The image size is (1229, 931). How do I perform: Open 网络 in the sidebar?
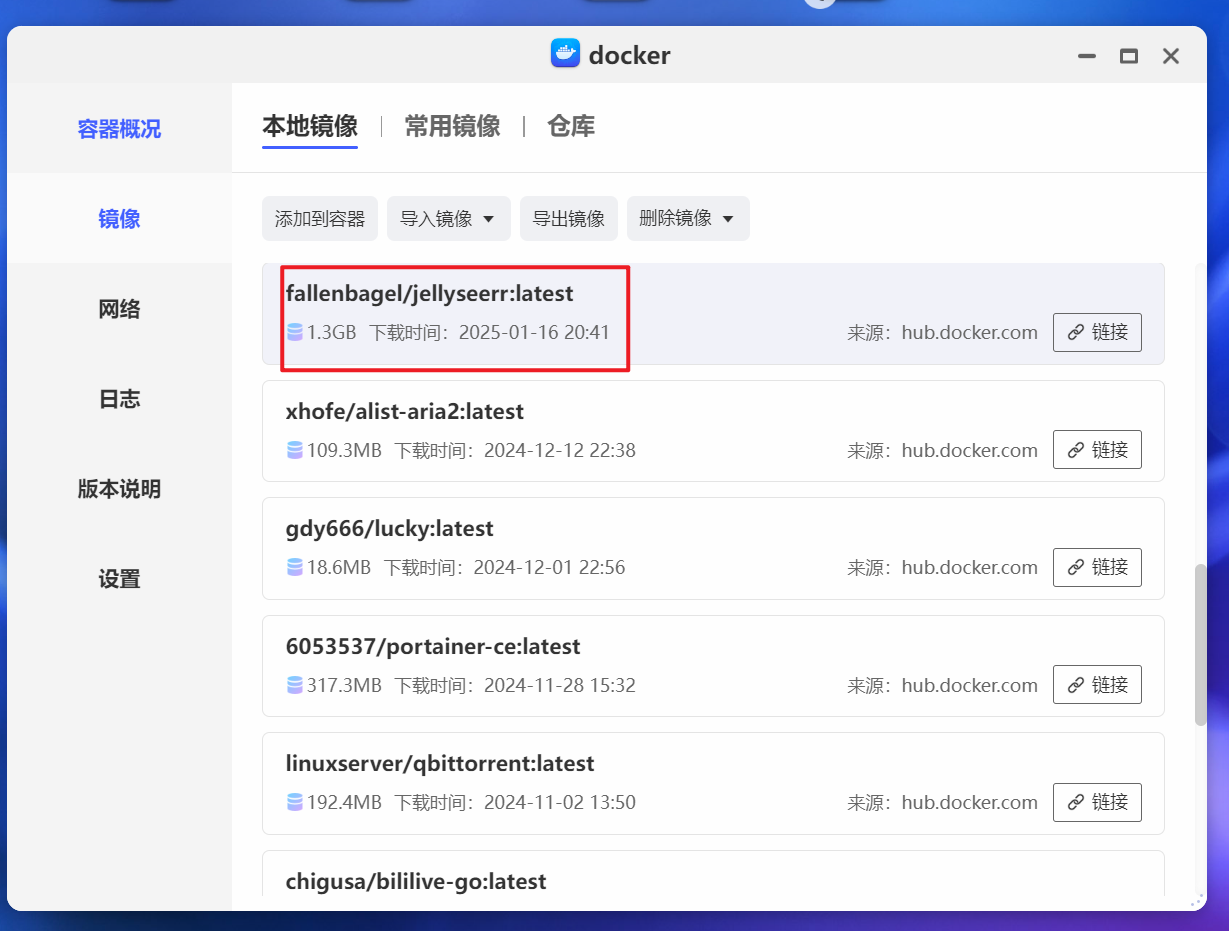(x=119, y=309)
